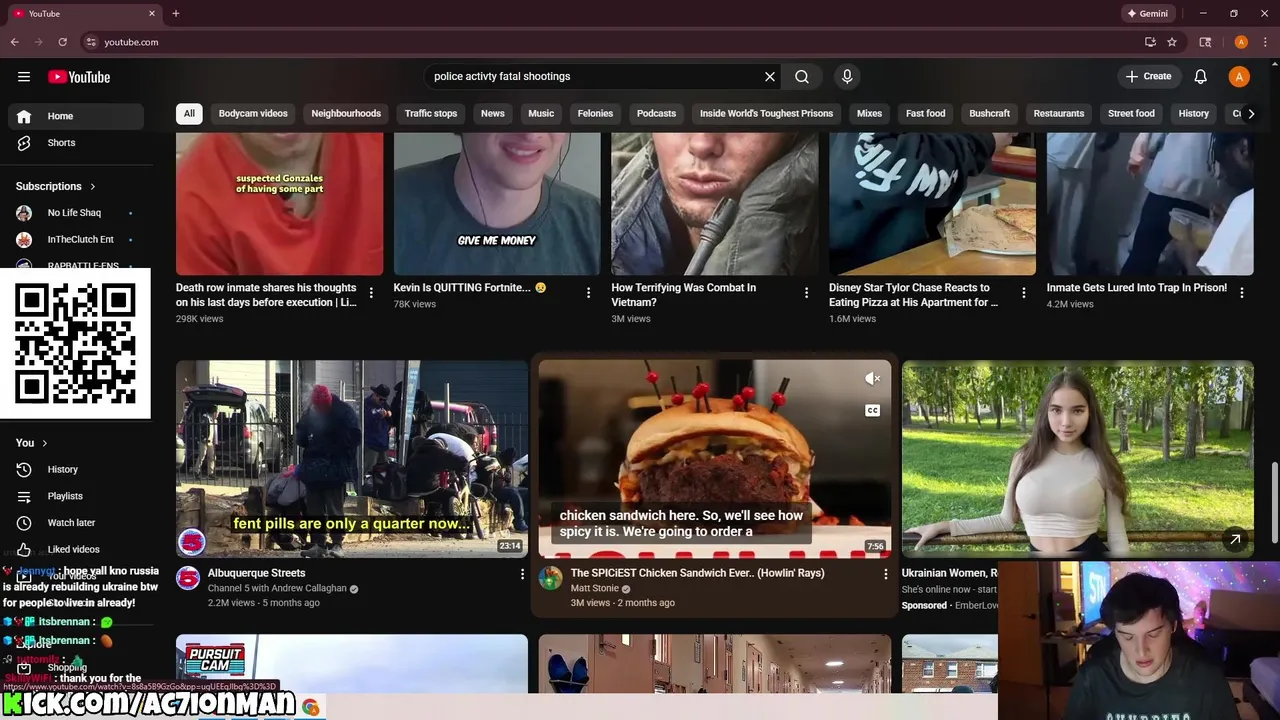Open the YouTube guide hamburger menu
The height and width of the screenshot is (720, 1280).
[x=24, y=77]
